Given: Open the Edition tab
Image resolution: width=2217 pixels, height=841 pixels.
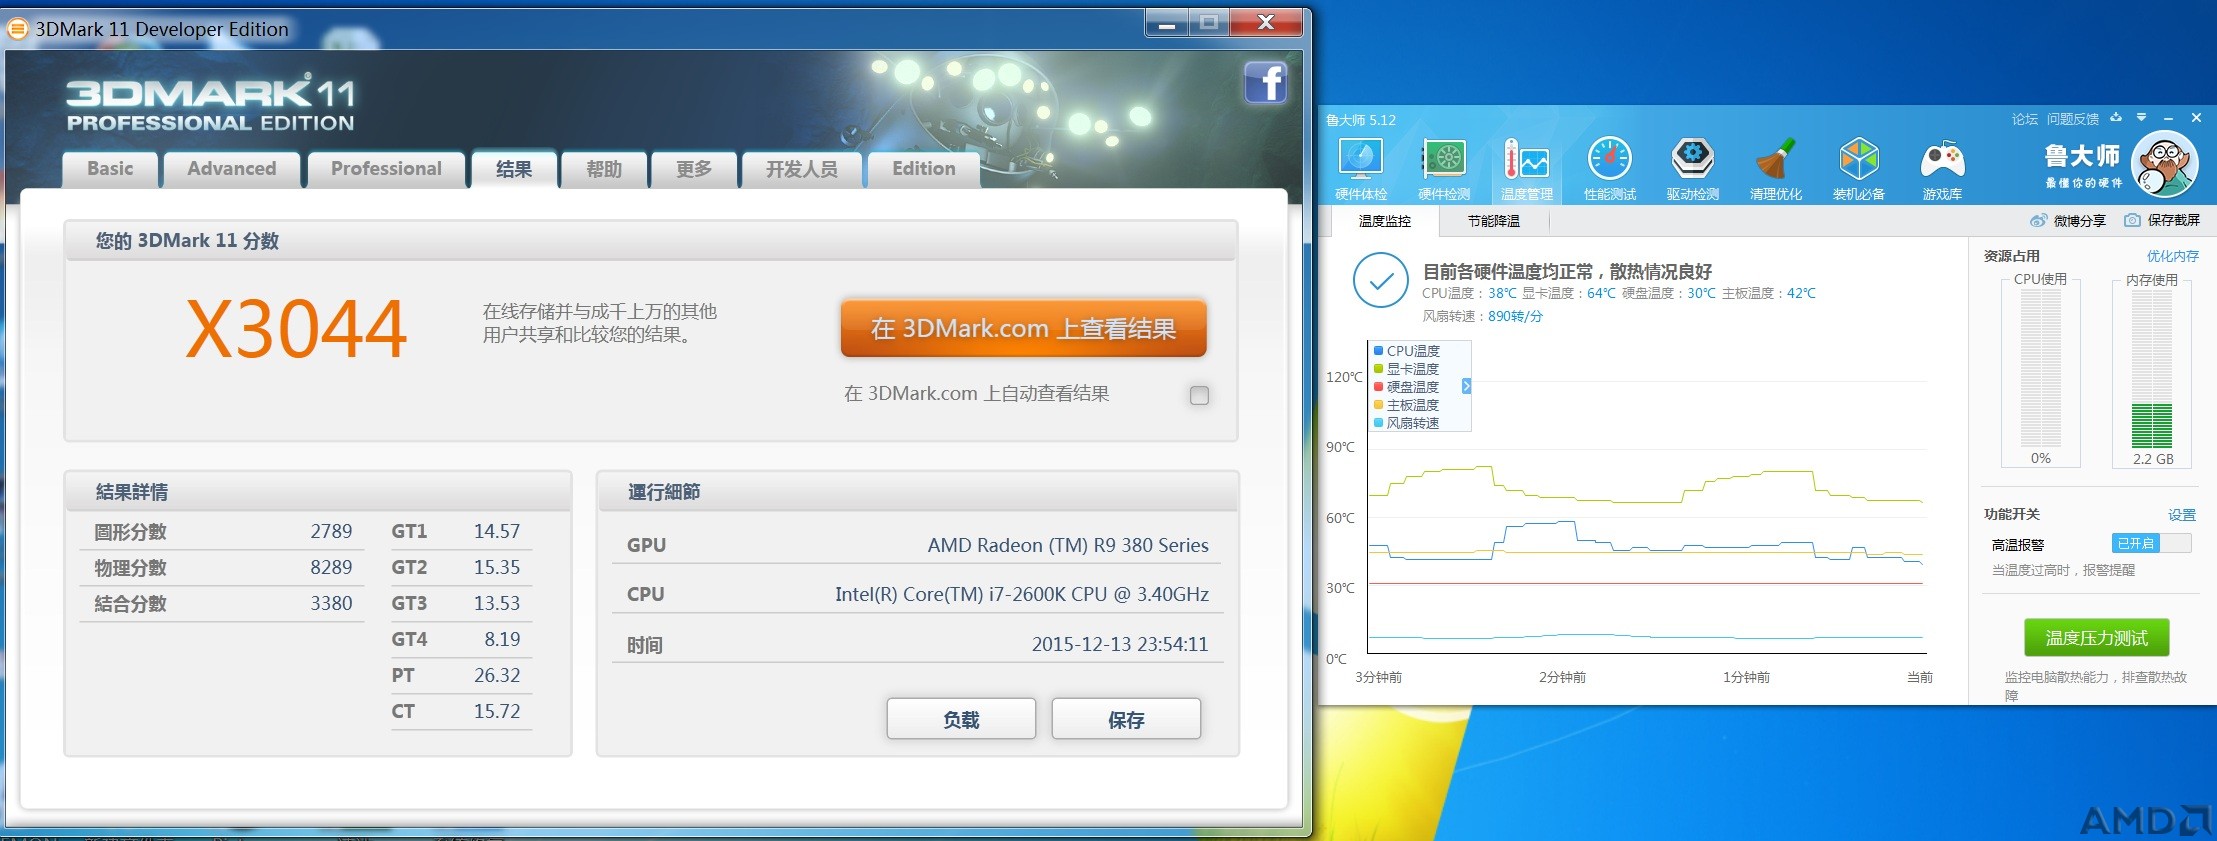Looking at the screenshot, I should click(x=923, y=169).
